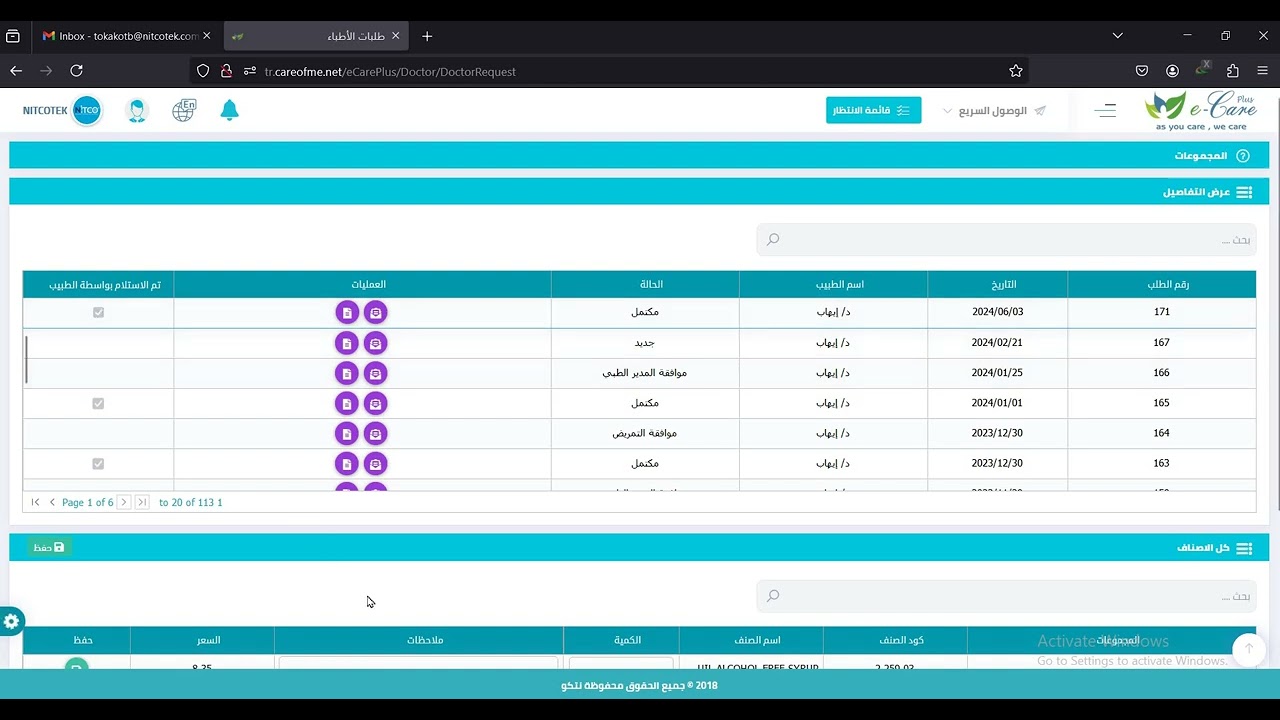Click the items search بحث field
The width and height of the screenshot is (1280, 720).
tap(1006, 596)
